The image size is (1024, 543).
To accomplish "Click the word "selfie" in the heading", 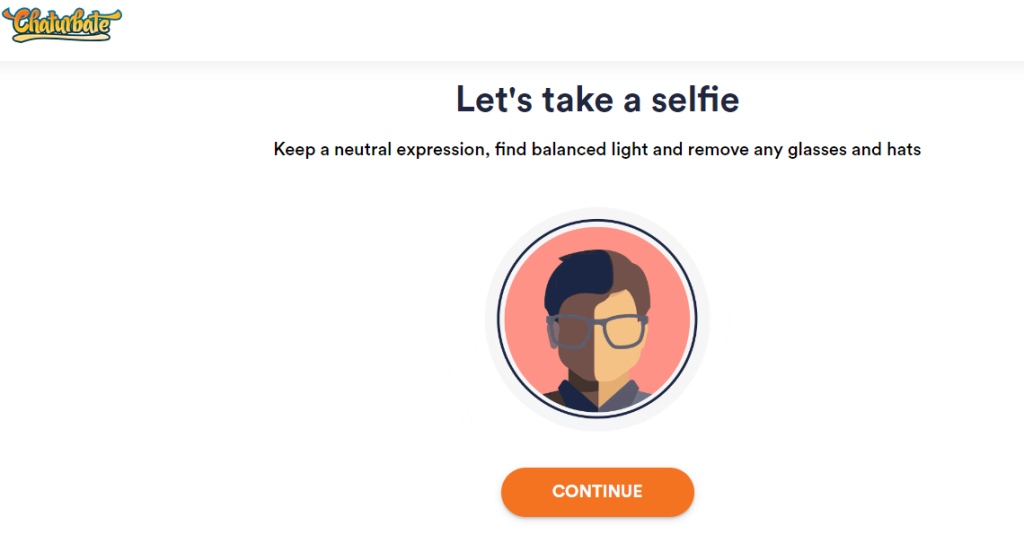I will (x=695, y=99).
